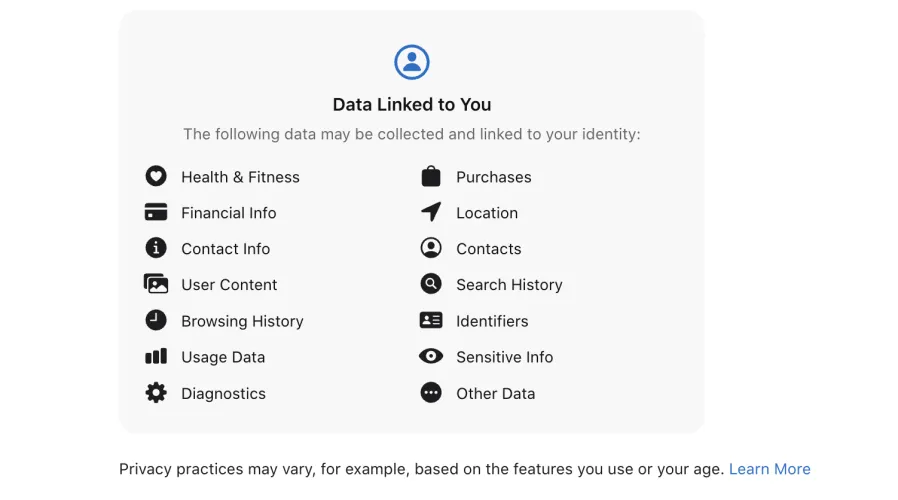The width and height of the screenshot is (898, 500).
Task: Click the Search History magnifier icon
Action: [x=431, y=285]
